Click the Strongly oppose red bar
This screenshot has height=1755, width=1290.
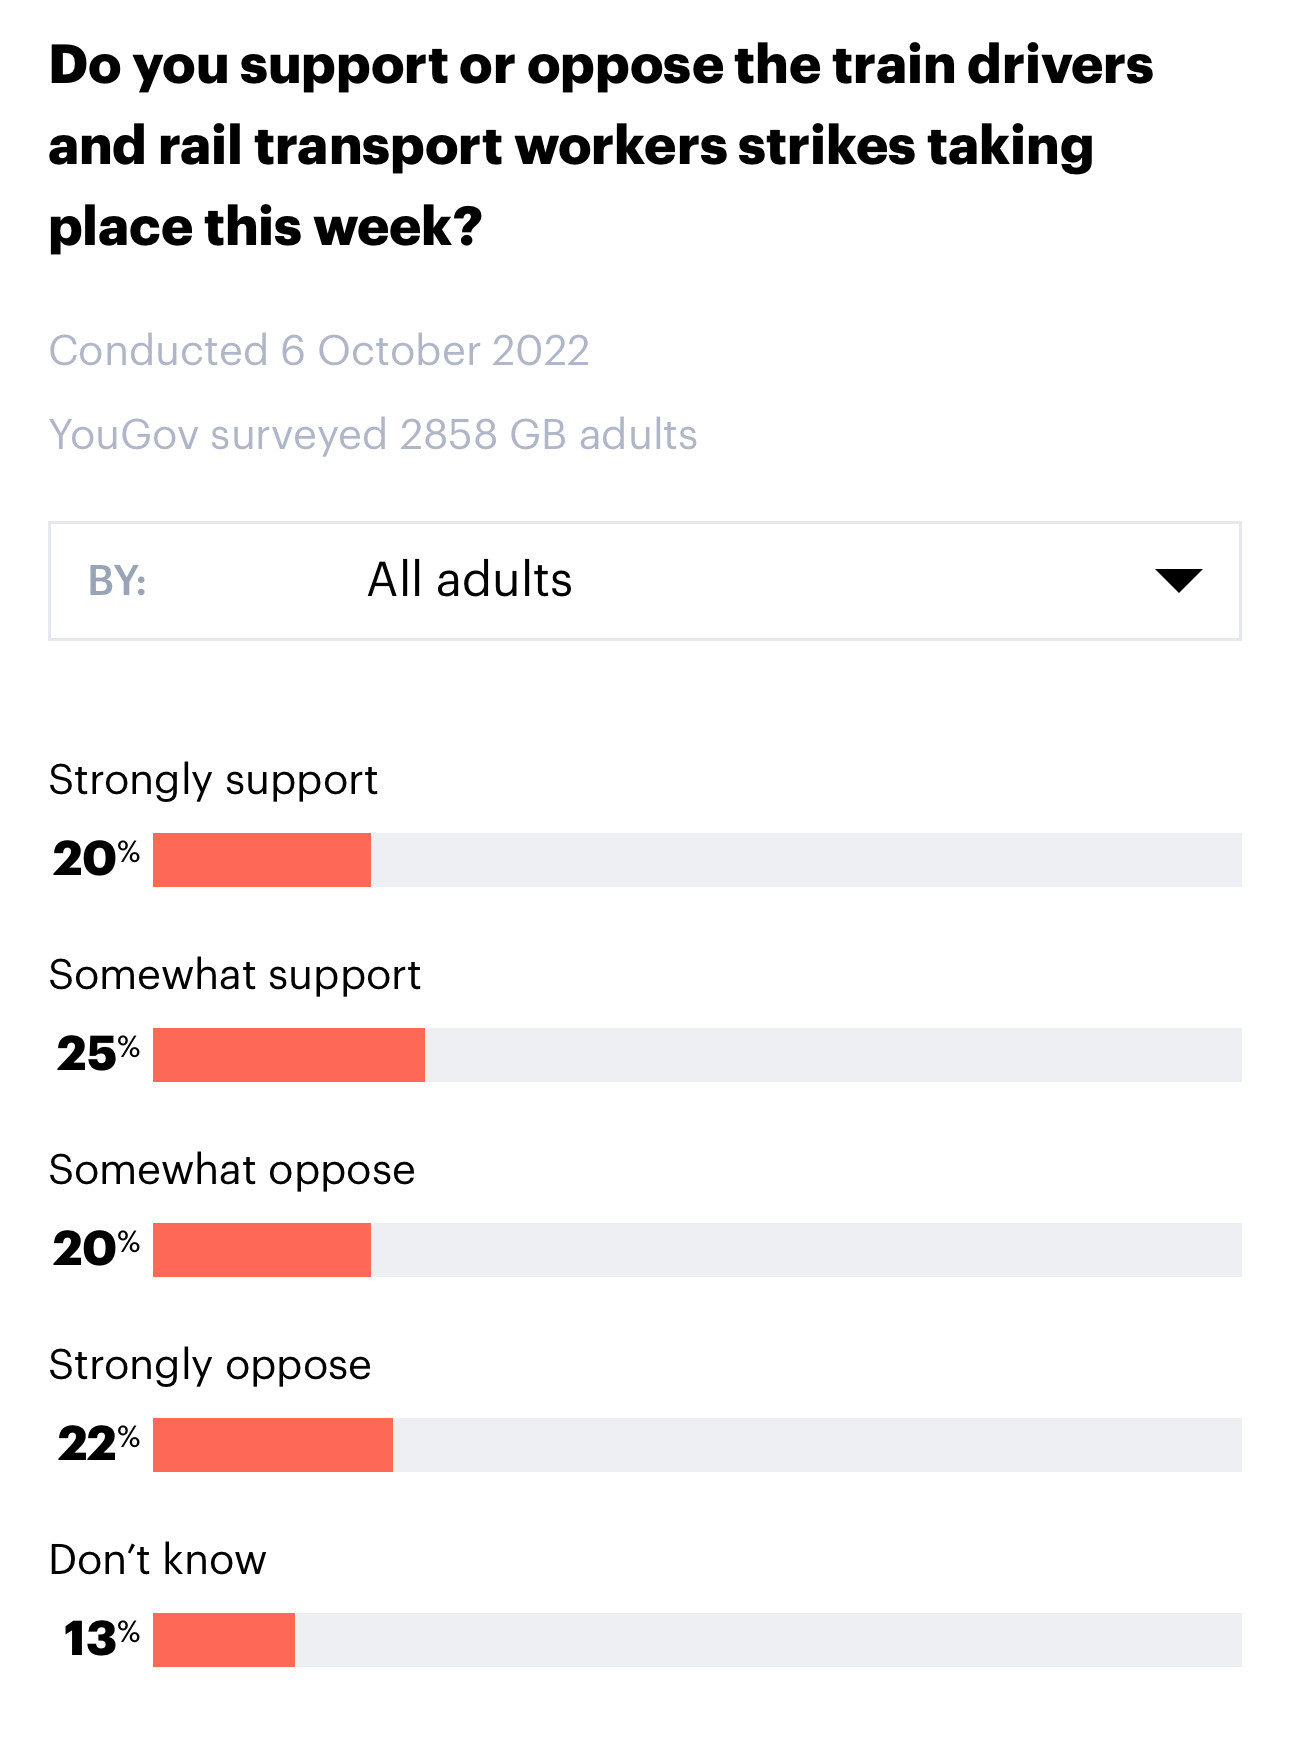(x=273, y=1445)
